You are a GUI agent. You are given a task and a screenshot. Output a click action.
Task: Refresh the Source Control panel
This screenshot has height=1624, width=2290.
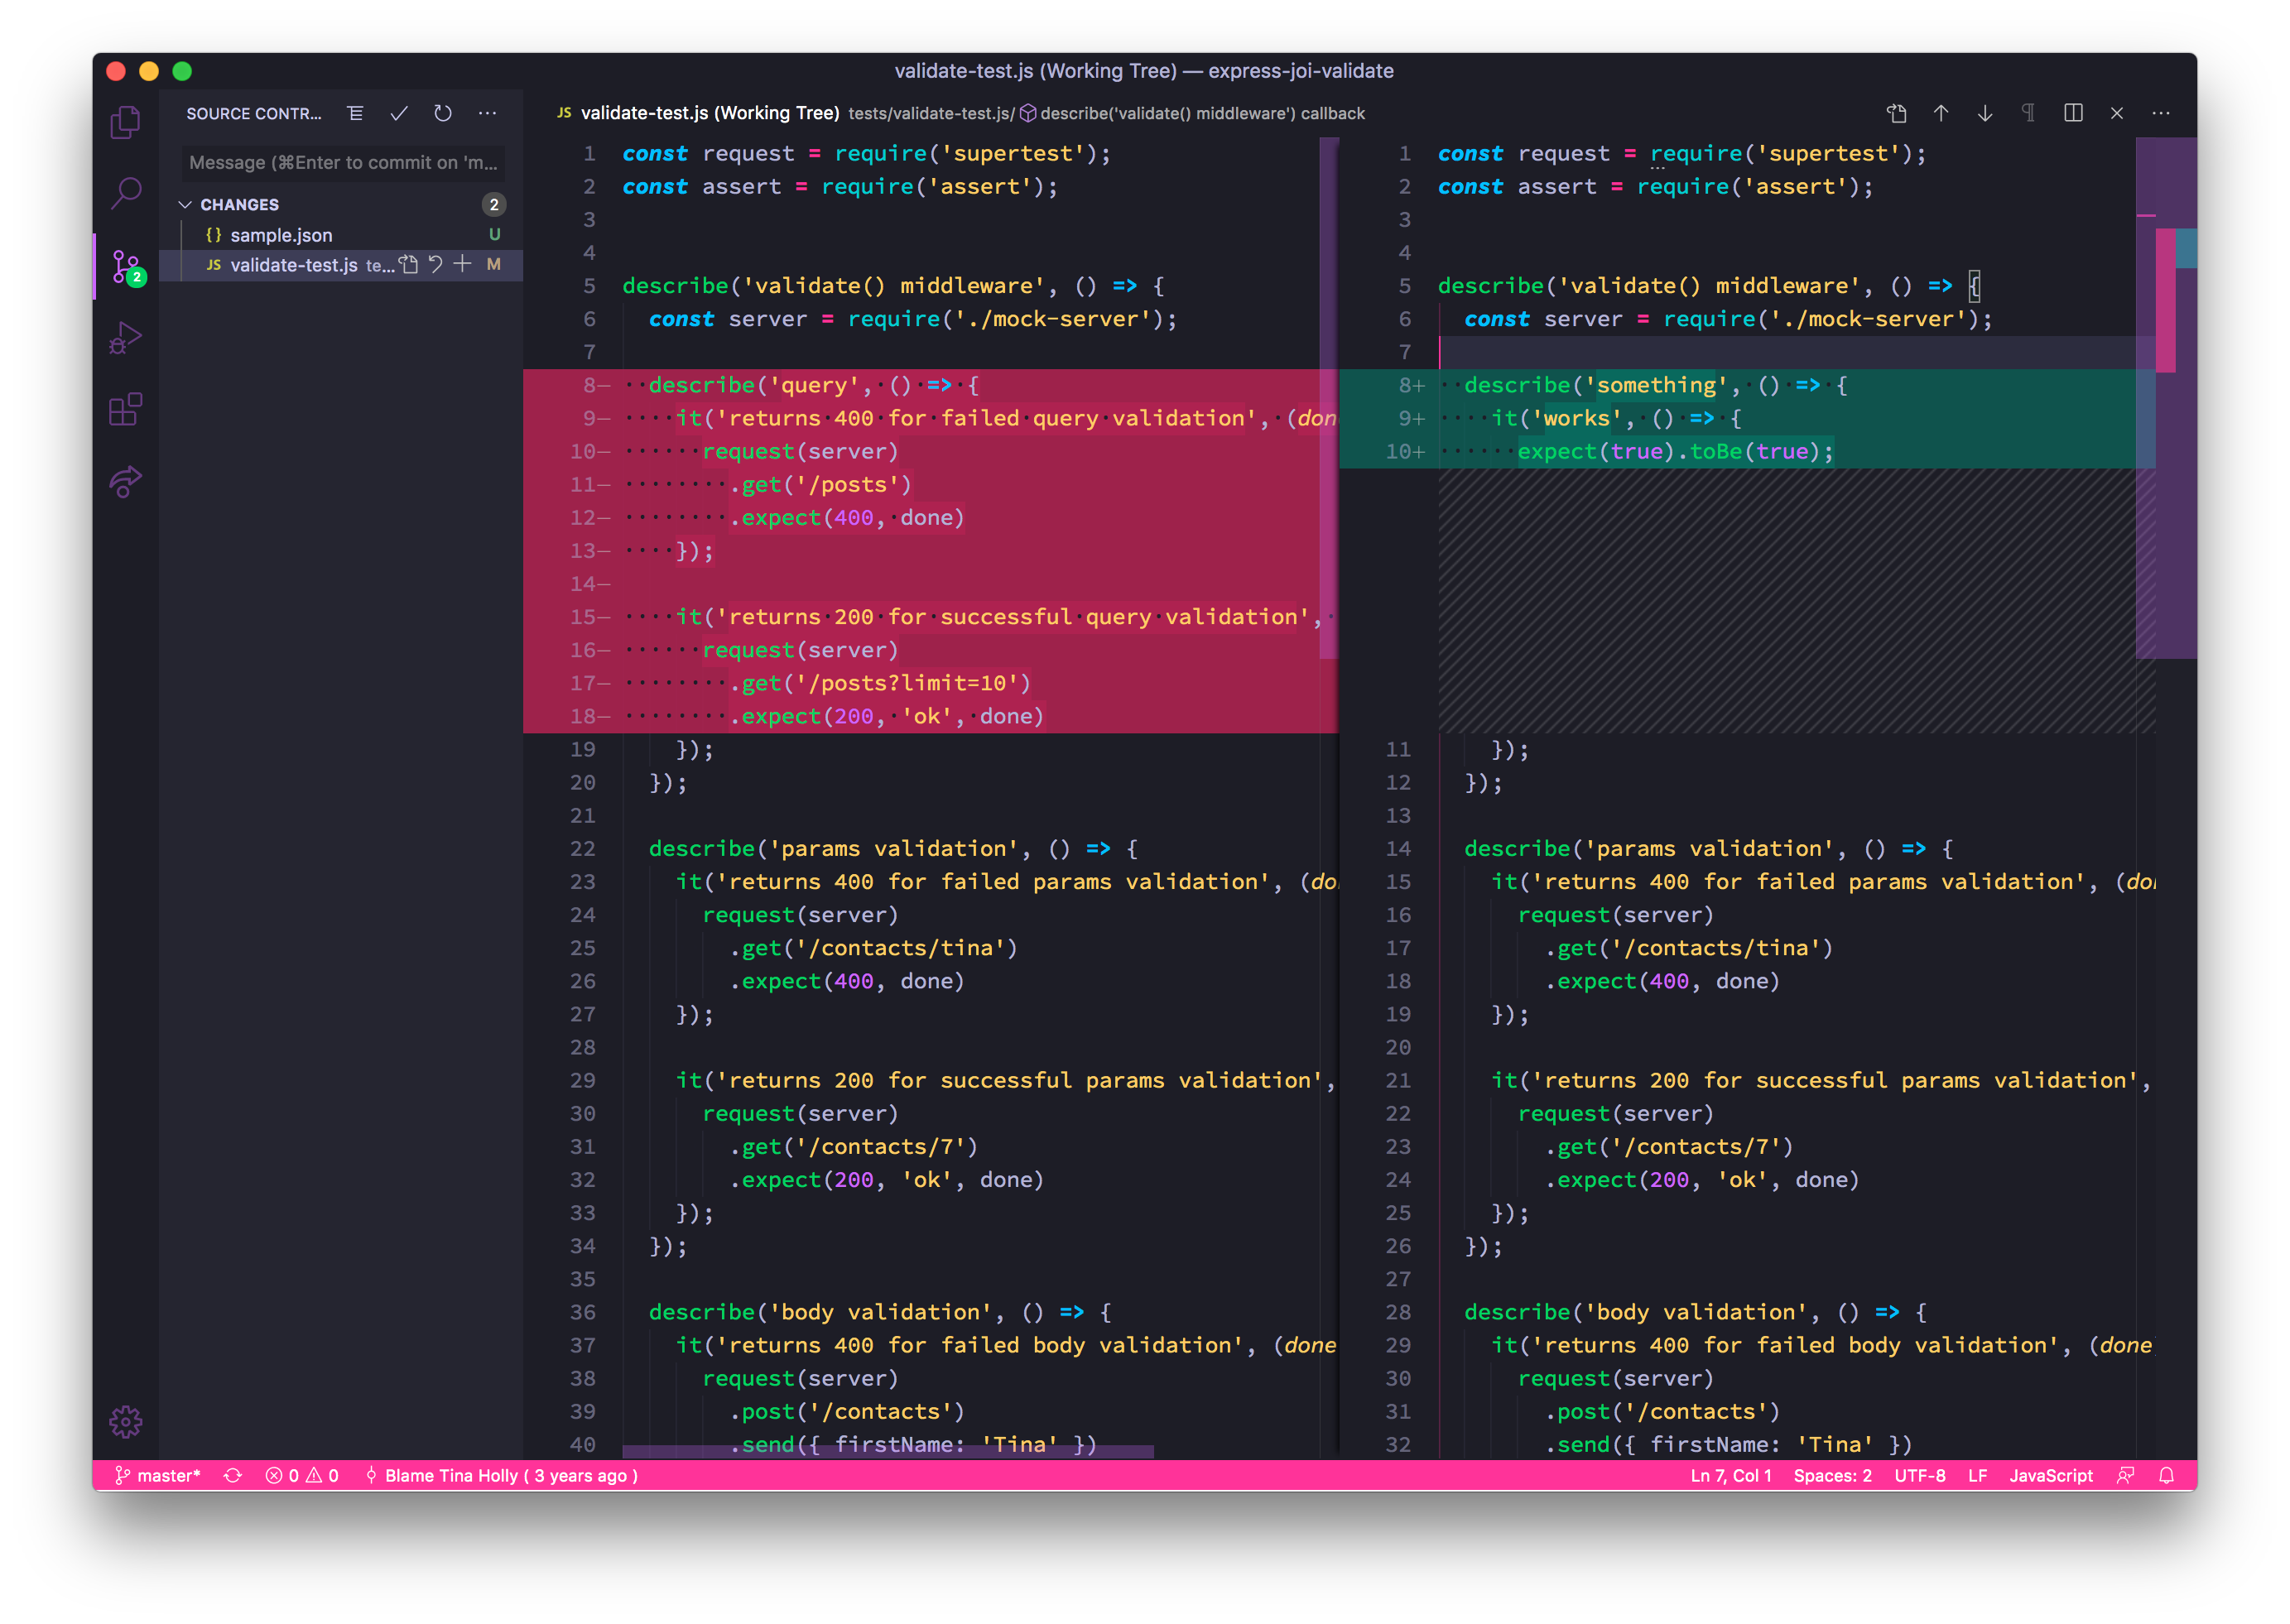443,113
